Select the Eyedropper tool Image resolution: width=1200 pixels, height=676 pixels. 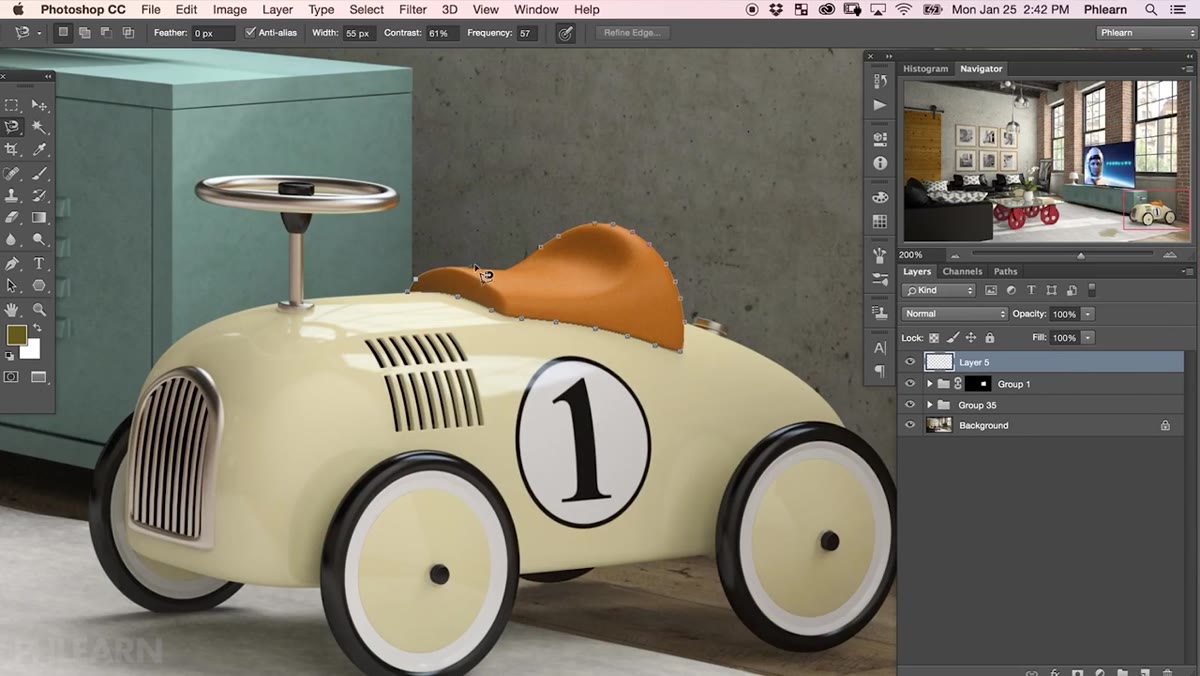pos(39,149)
